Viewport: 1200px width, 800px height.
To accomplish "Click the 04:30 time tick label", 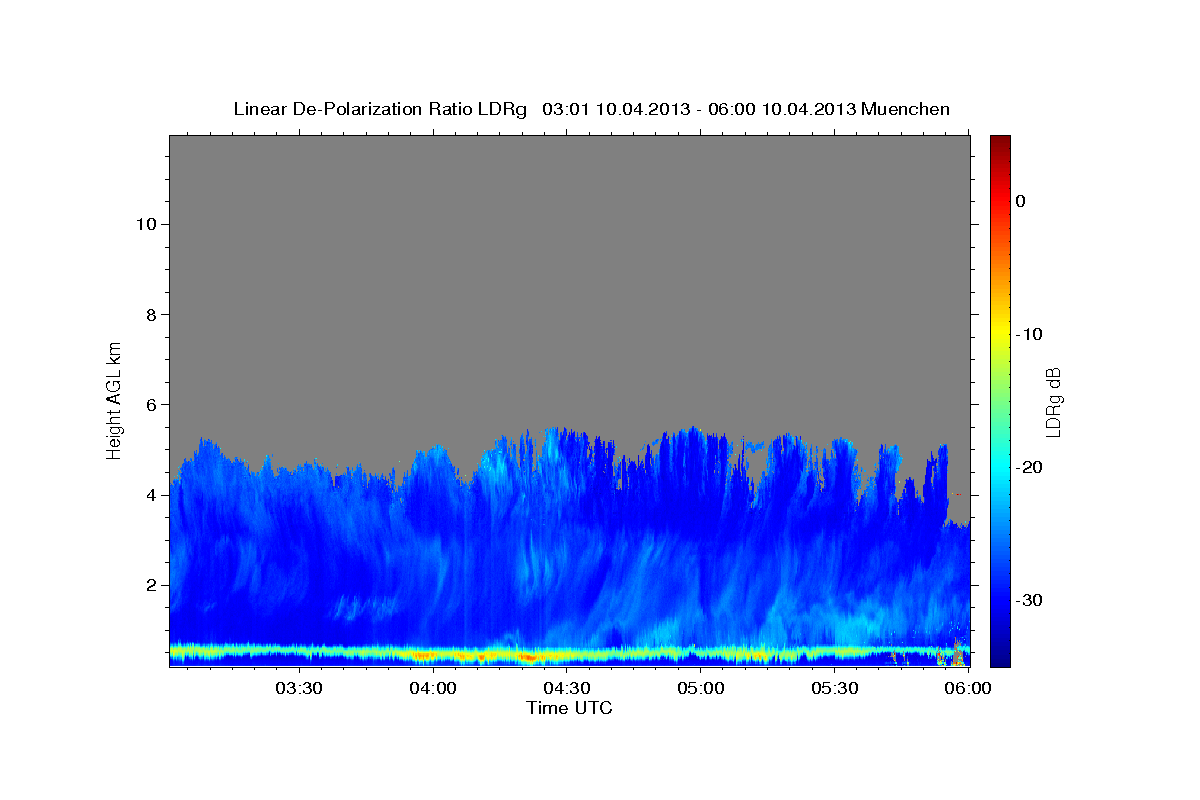I will click(x=567, y=689).
